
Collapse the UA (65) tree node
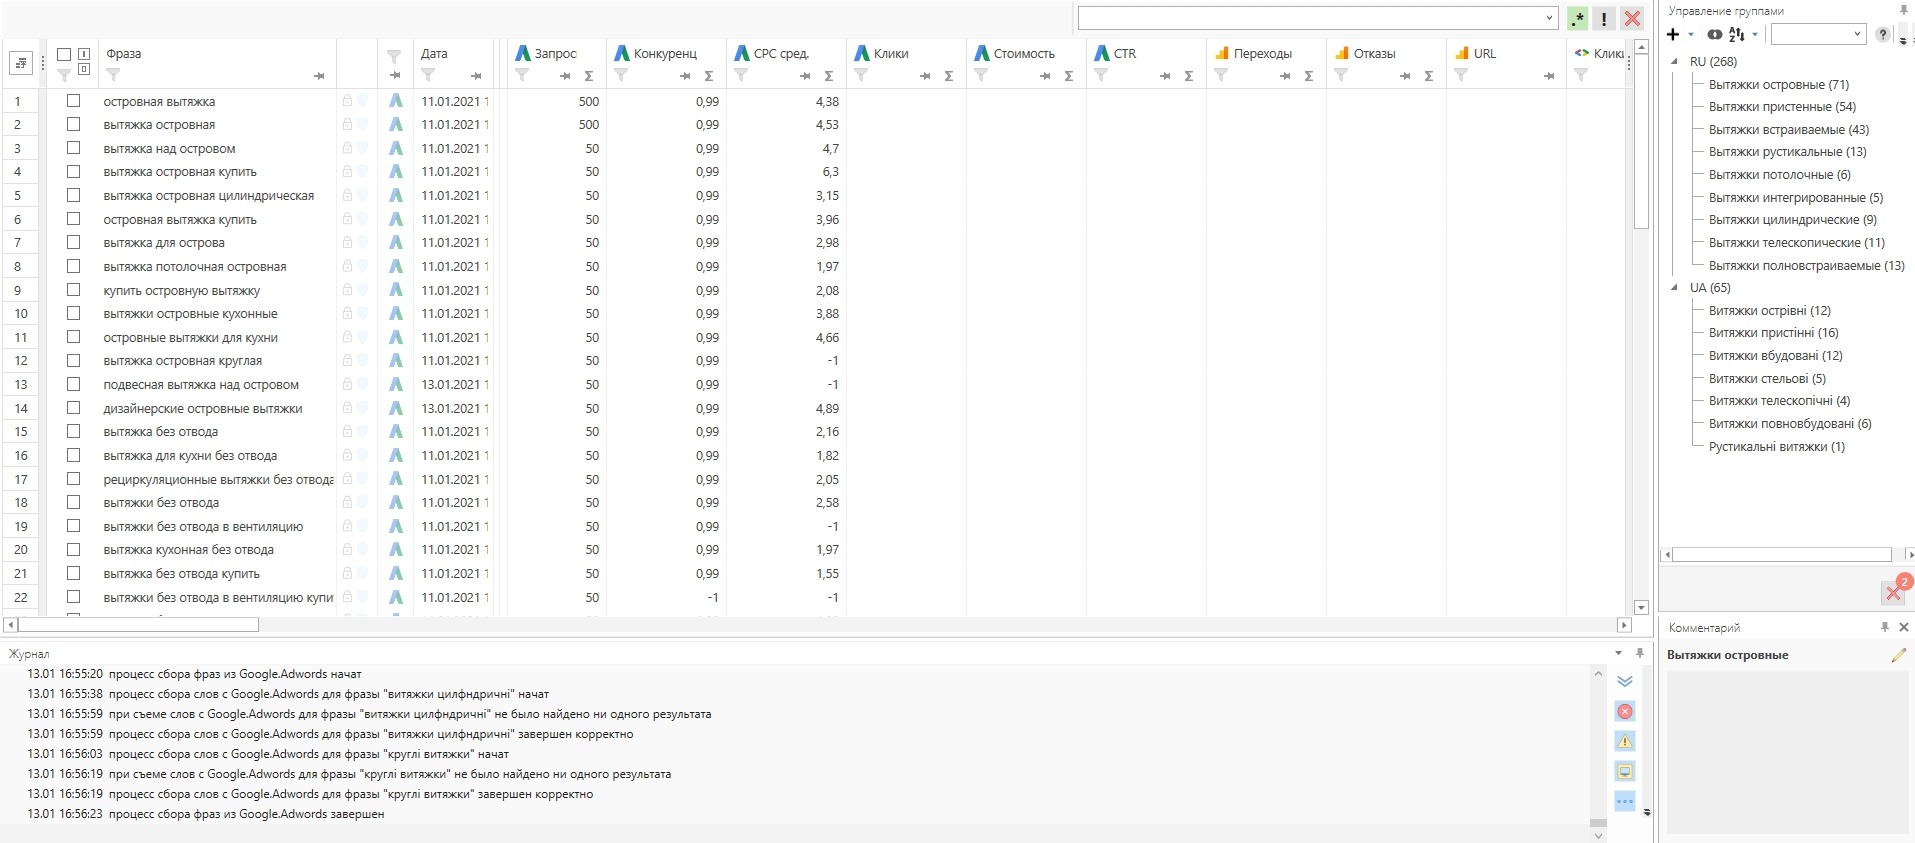[x=1675, y=287]
